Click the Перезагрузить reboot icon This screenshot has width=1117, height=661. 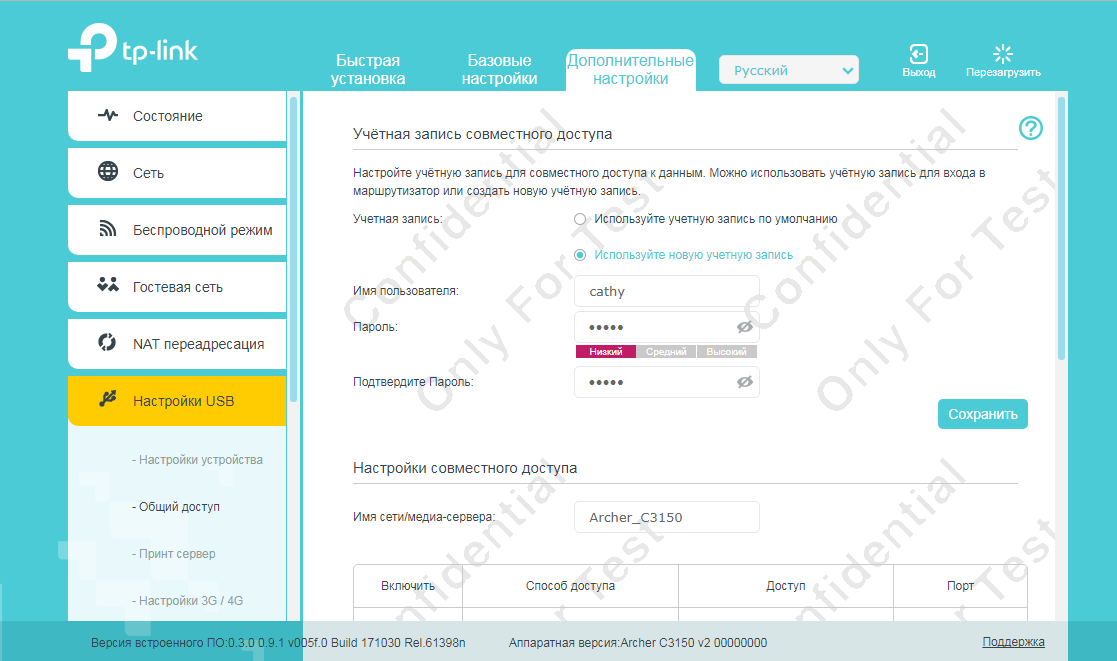point(1002,54)
